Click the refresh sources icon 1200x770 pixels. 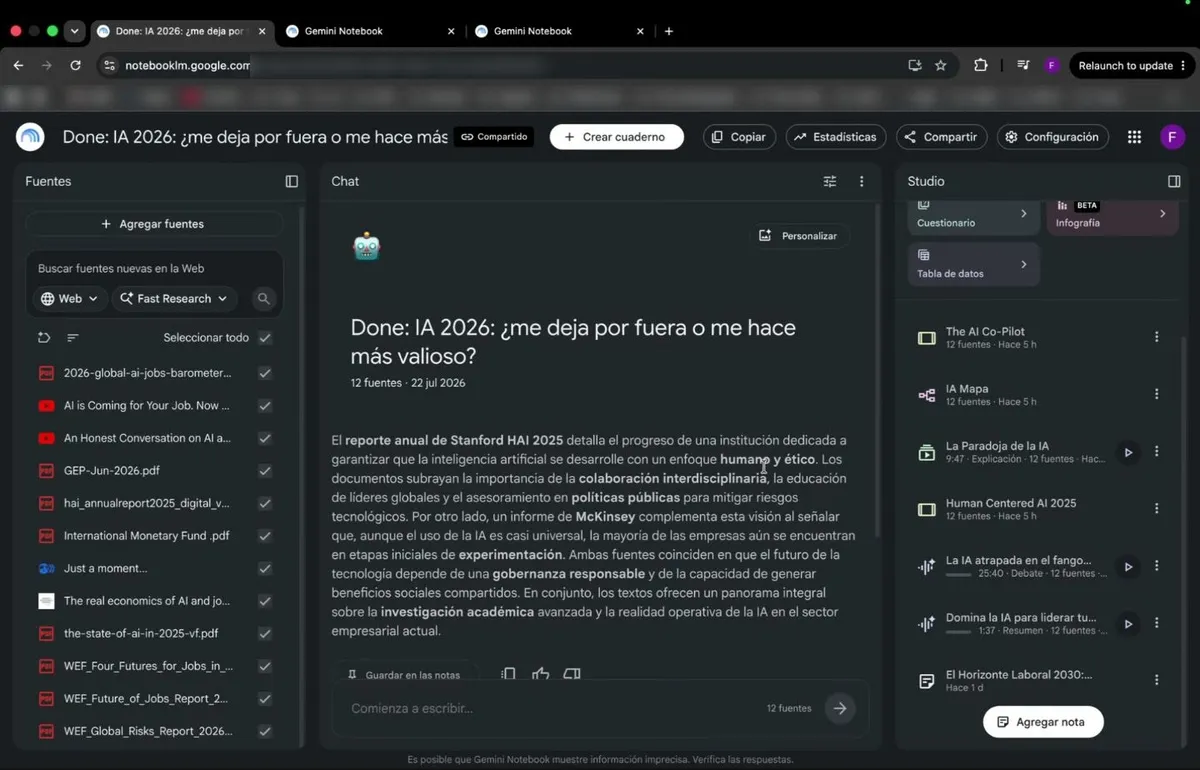[44, 338]
